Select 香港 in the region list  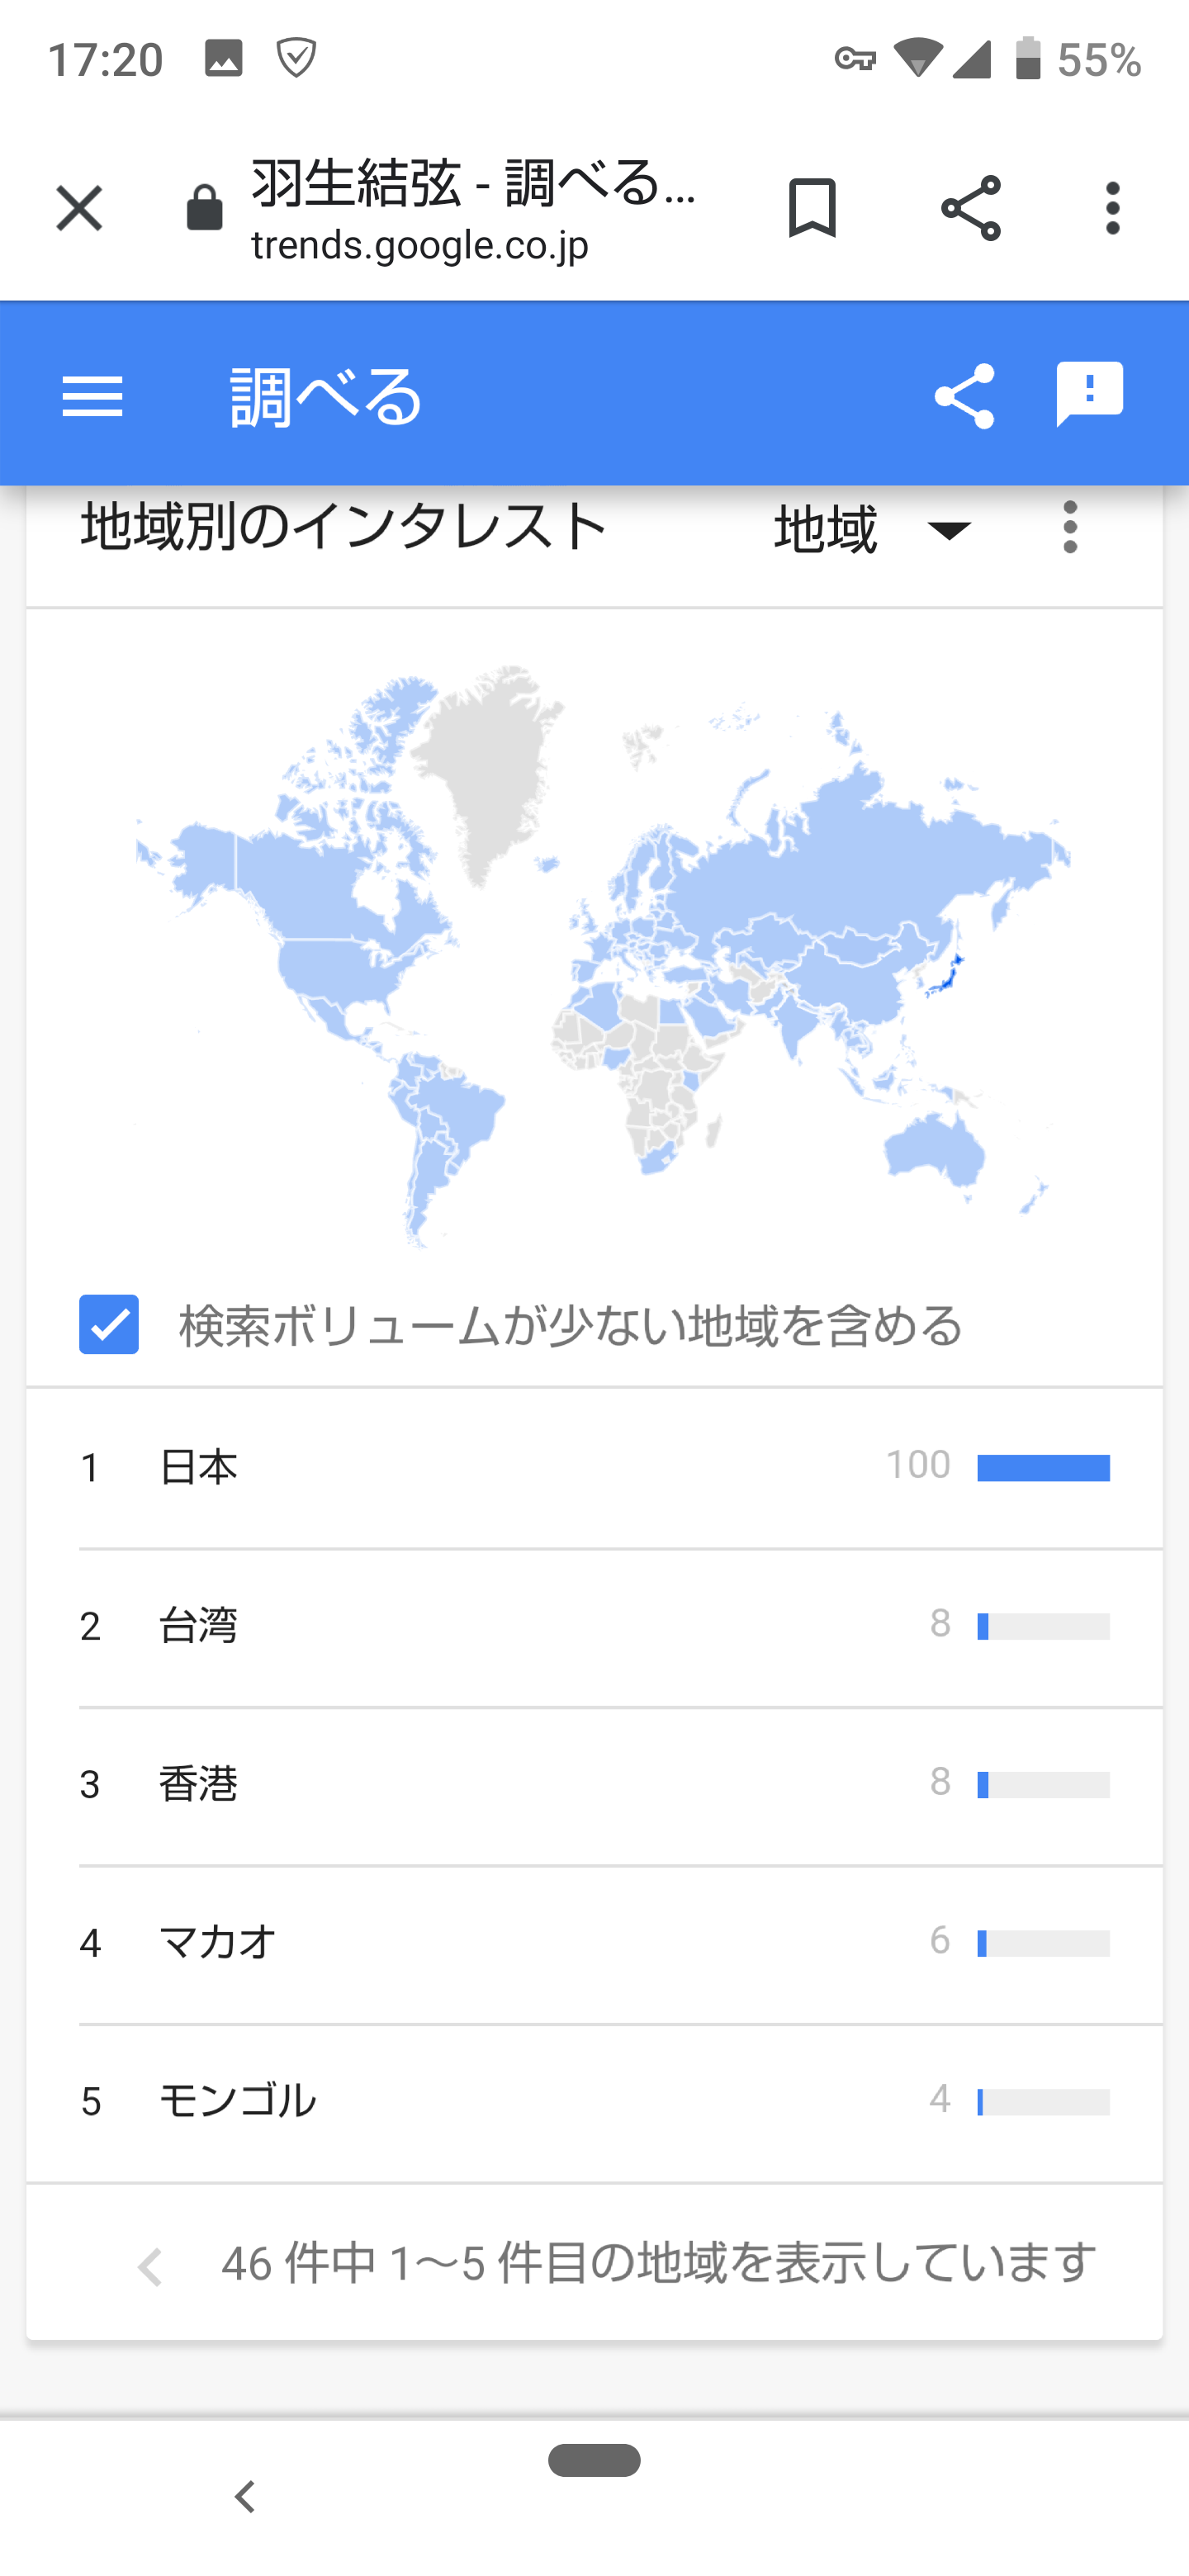594,1785
